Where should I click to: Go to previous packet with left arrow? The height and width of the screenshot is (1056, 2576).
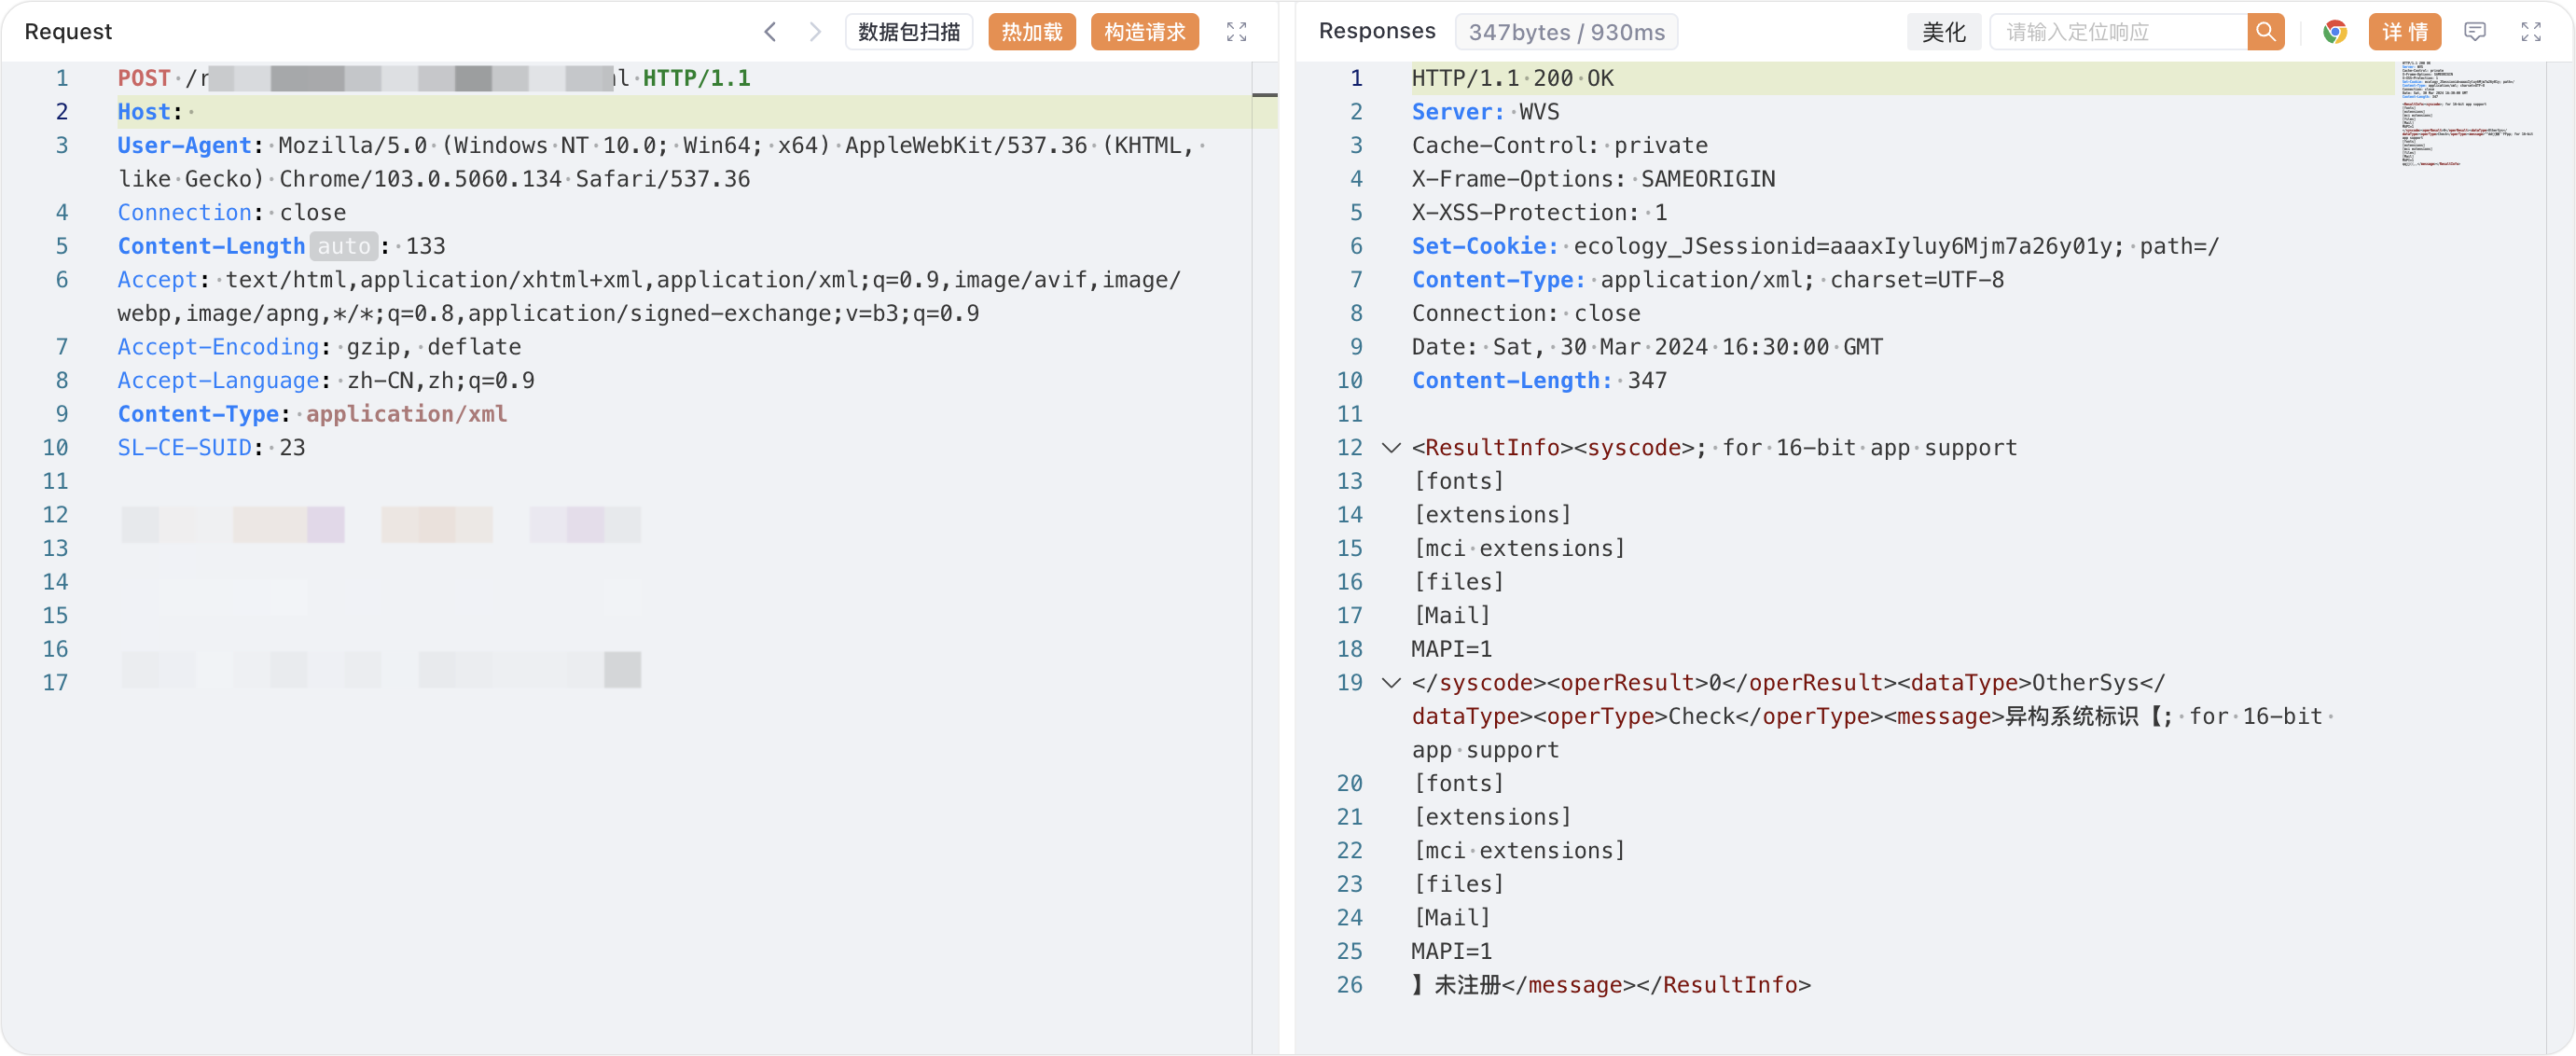click(770, 31)
